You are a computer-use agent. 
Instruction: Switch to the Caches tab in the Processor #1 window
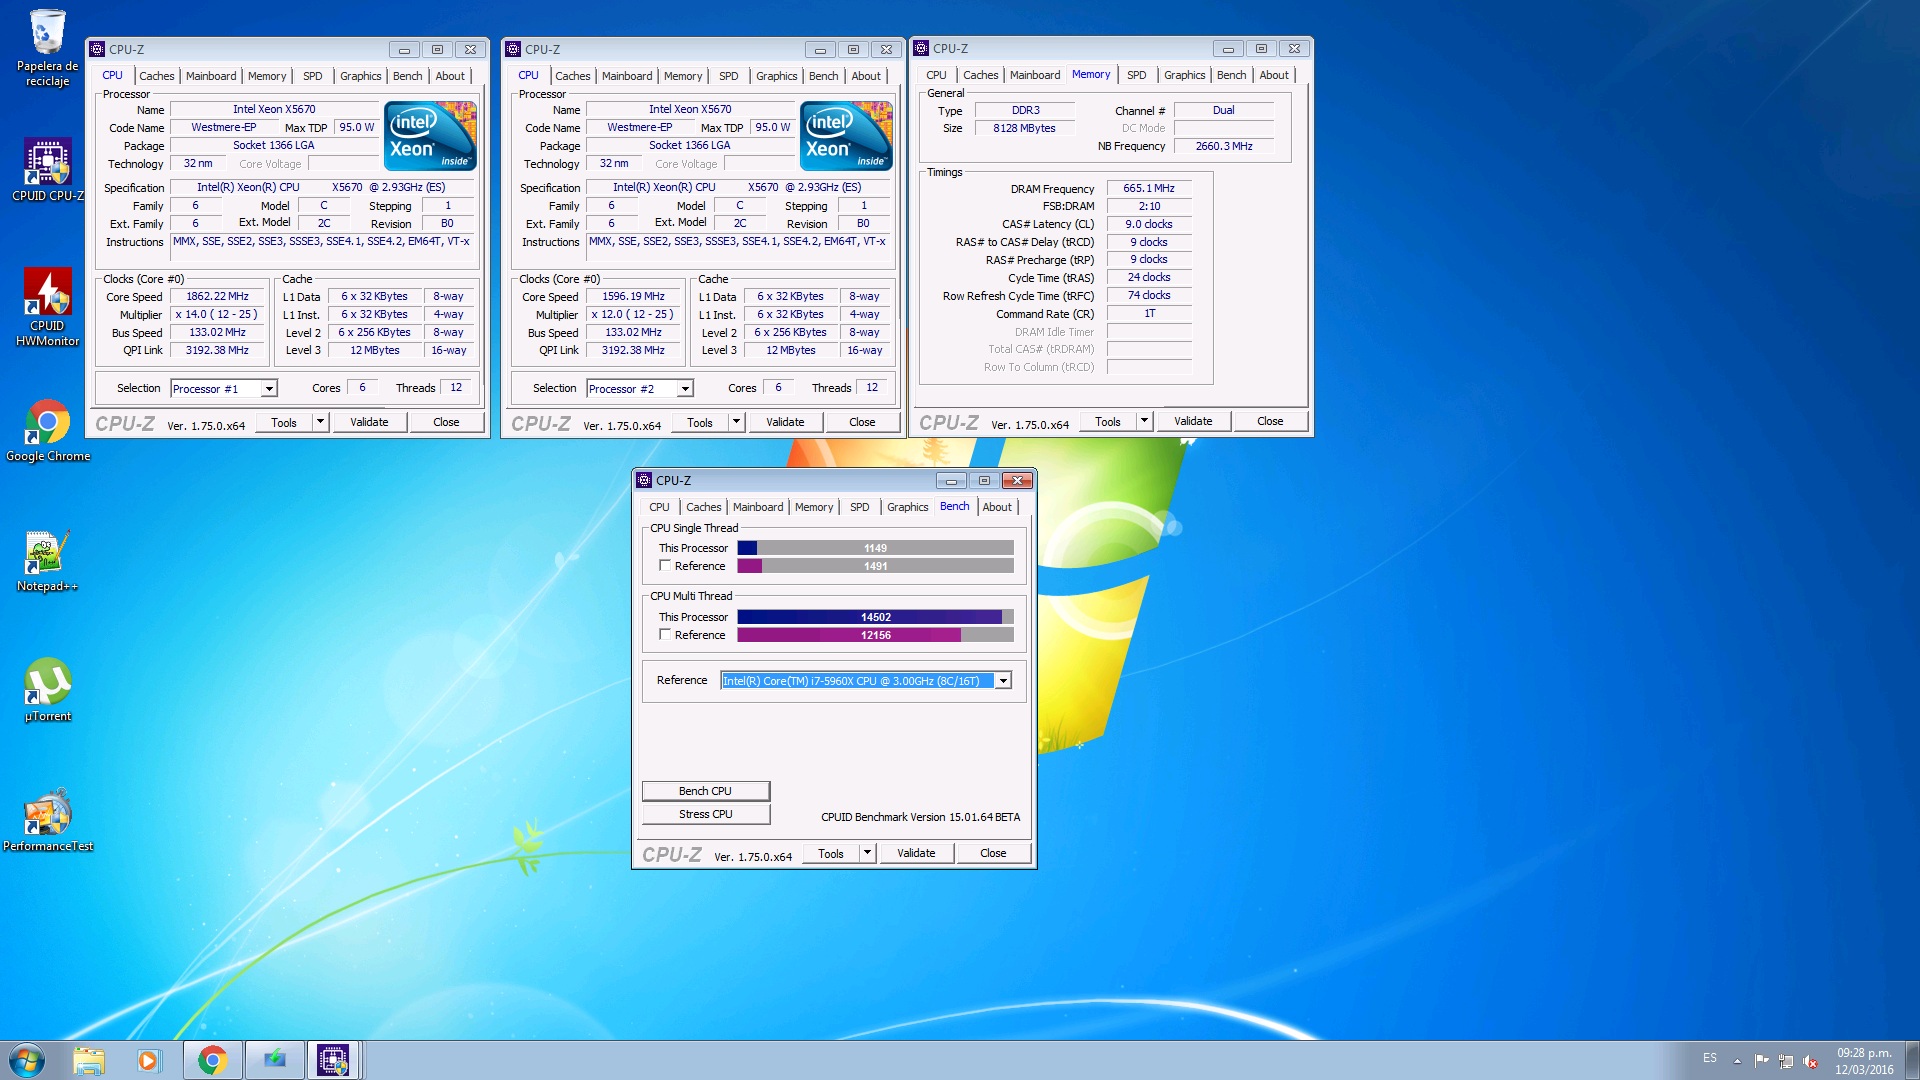pos(156,76)
